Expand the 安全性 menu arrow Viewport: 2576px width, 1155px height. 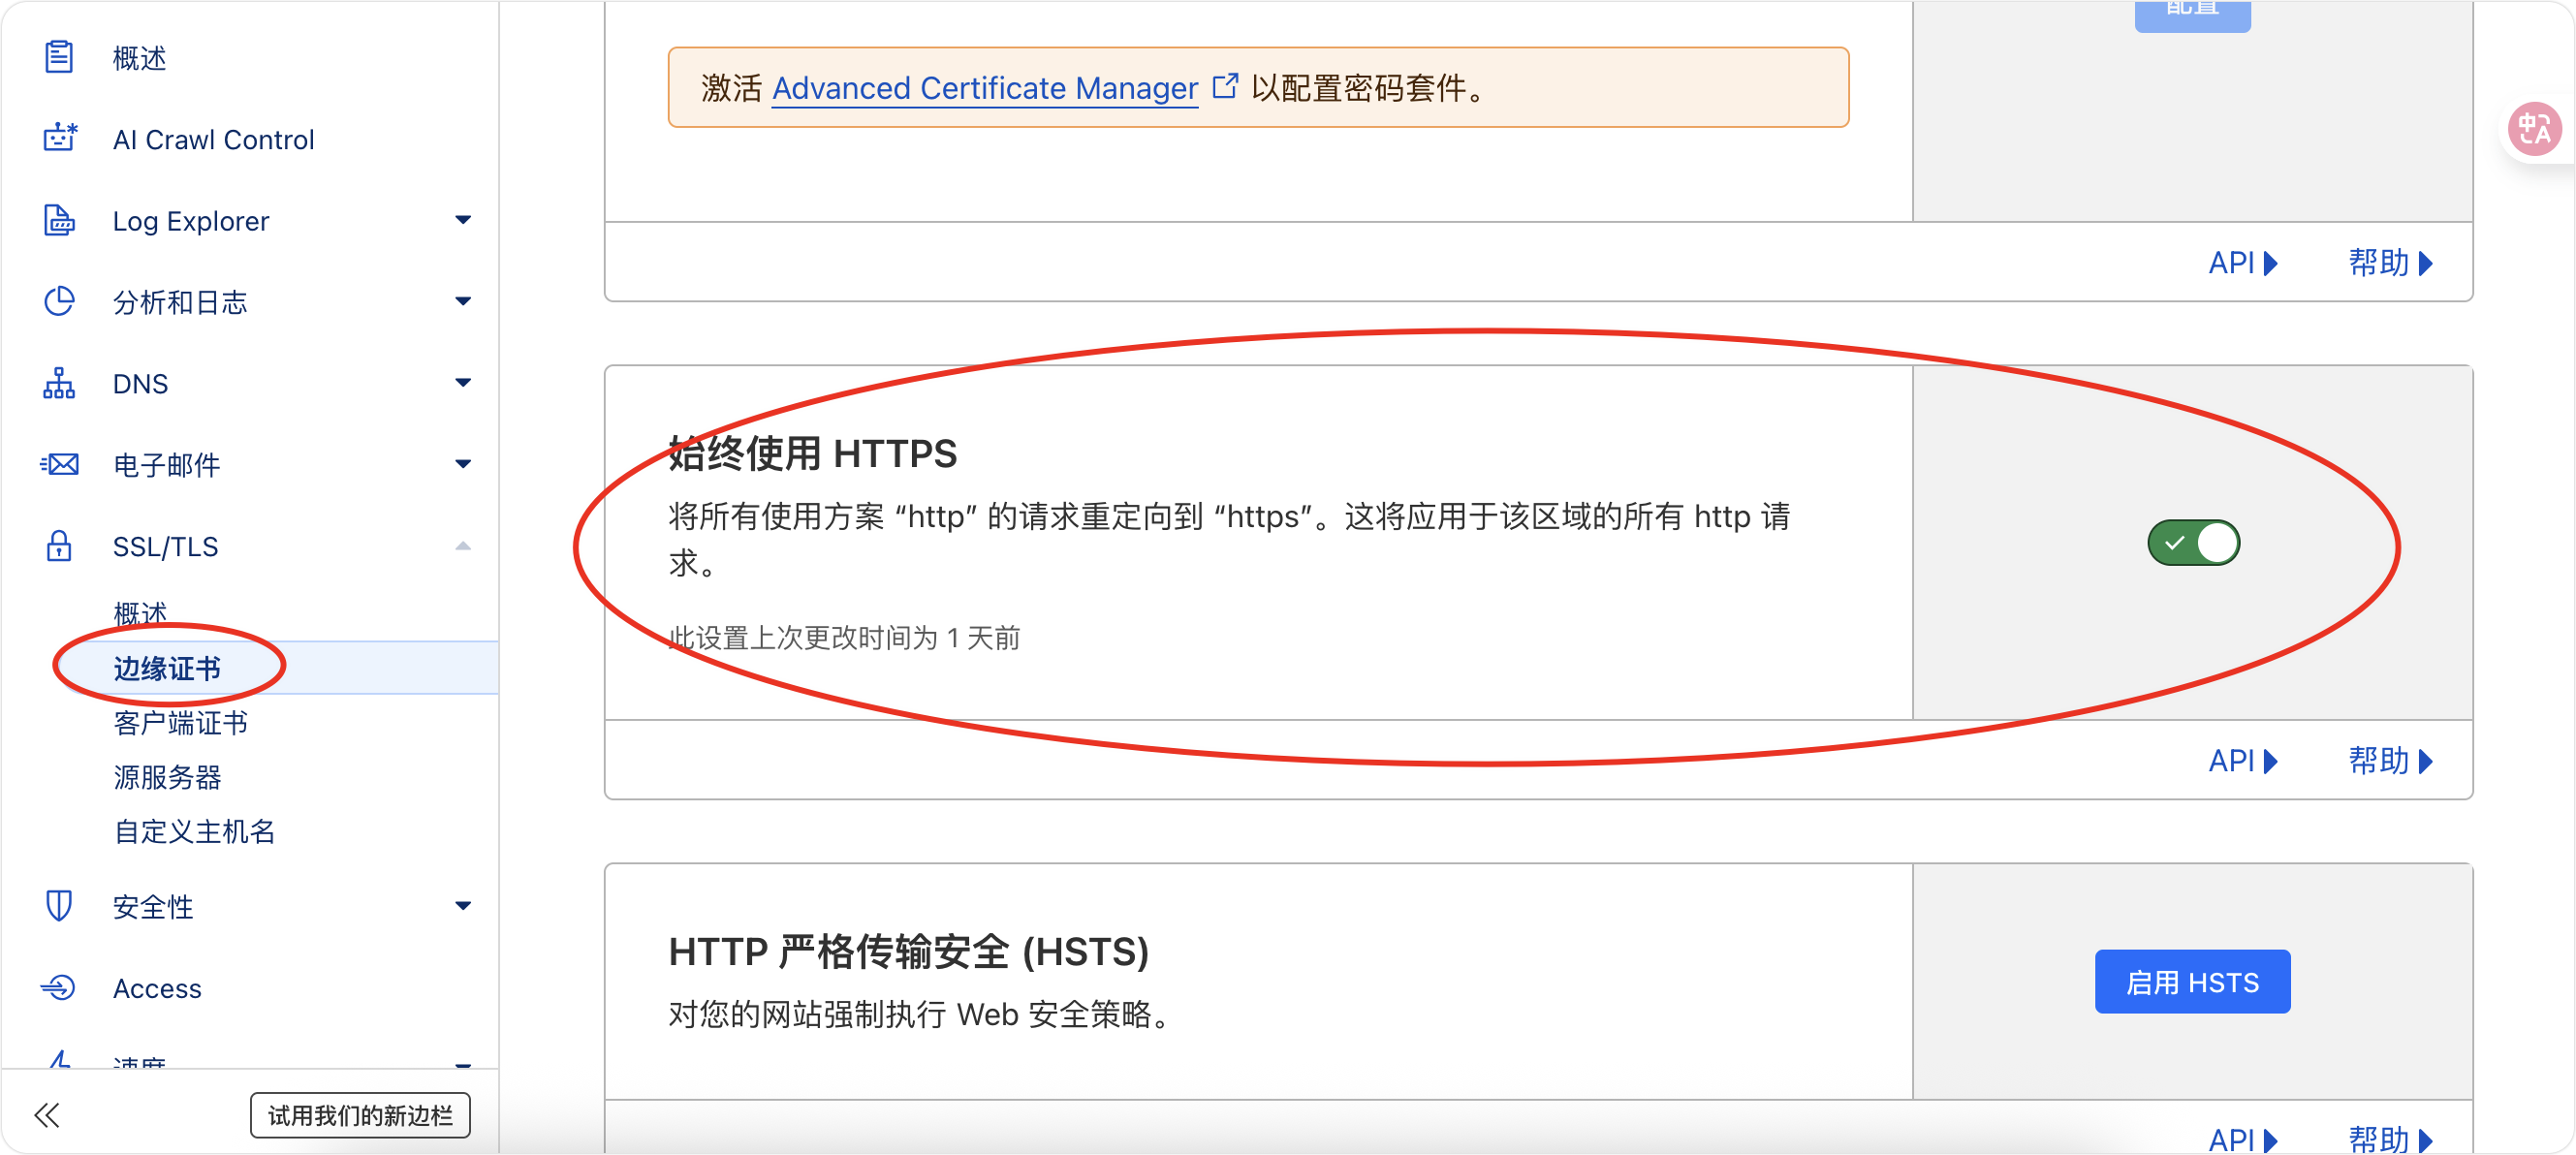[463, 906]
